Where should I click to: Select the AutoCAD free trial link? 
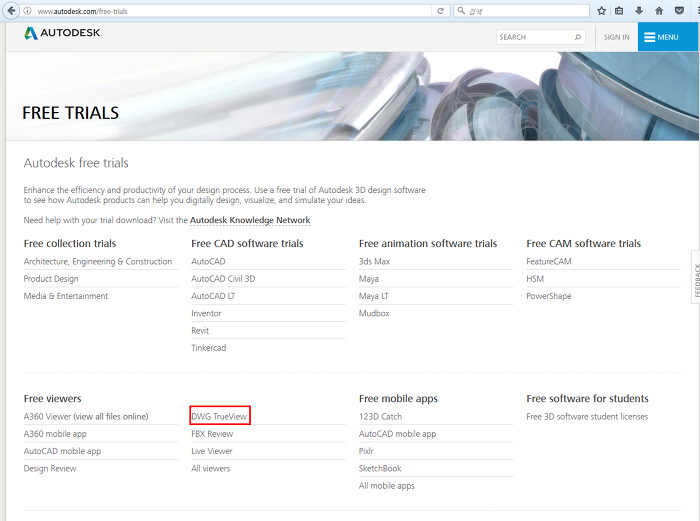[208, 262]
